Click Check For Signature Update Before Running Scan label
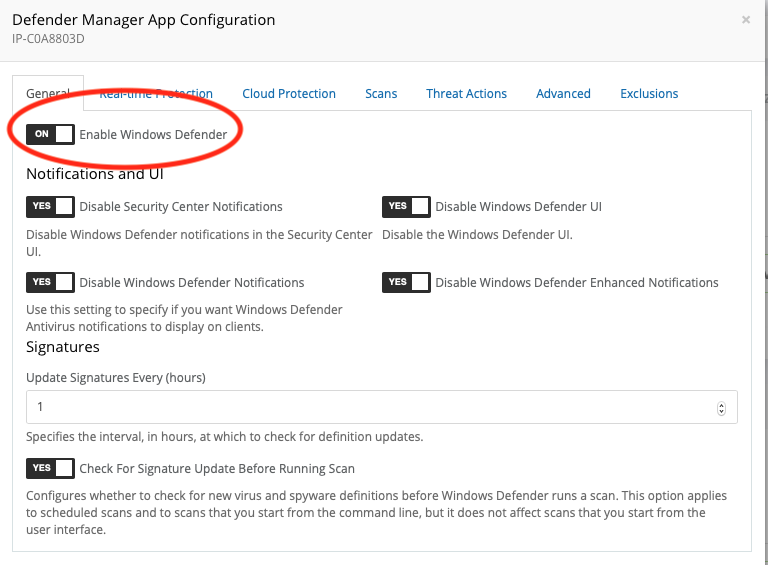This screenshot has height=565, width=768. tap(217, 469)
